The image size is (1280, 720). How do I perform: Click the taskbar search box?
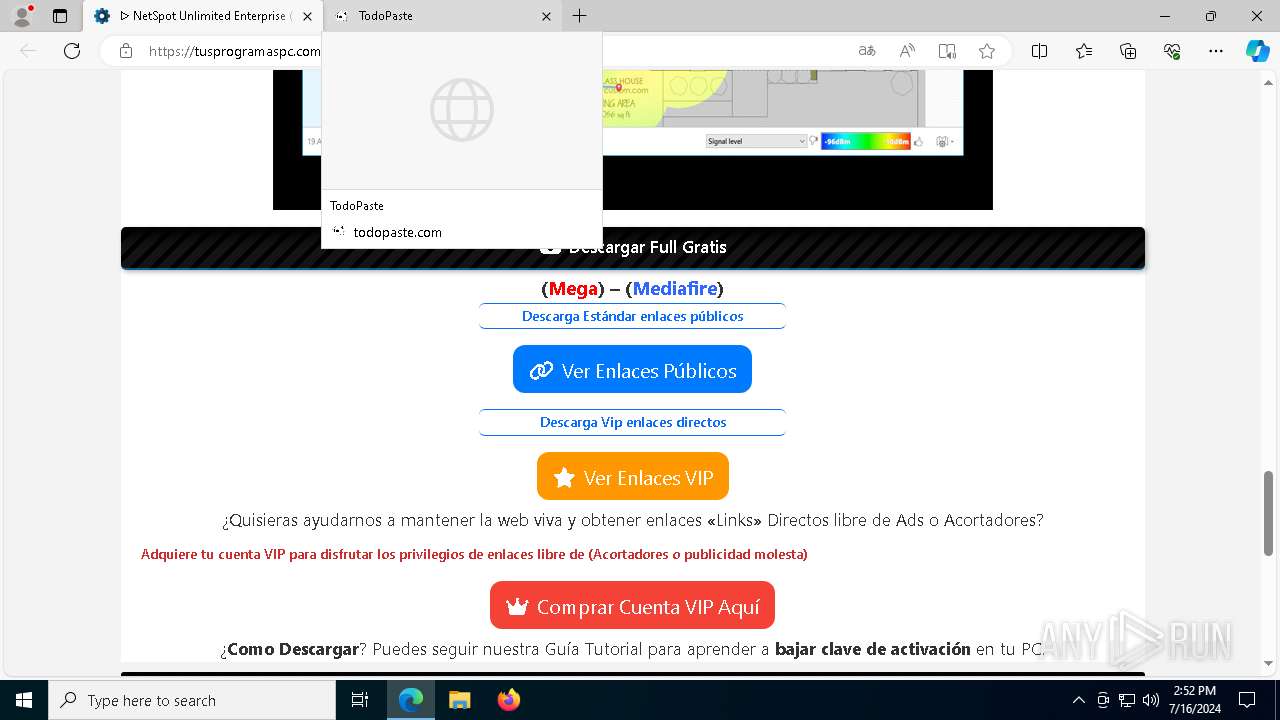192,700
